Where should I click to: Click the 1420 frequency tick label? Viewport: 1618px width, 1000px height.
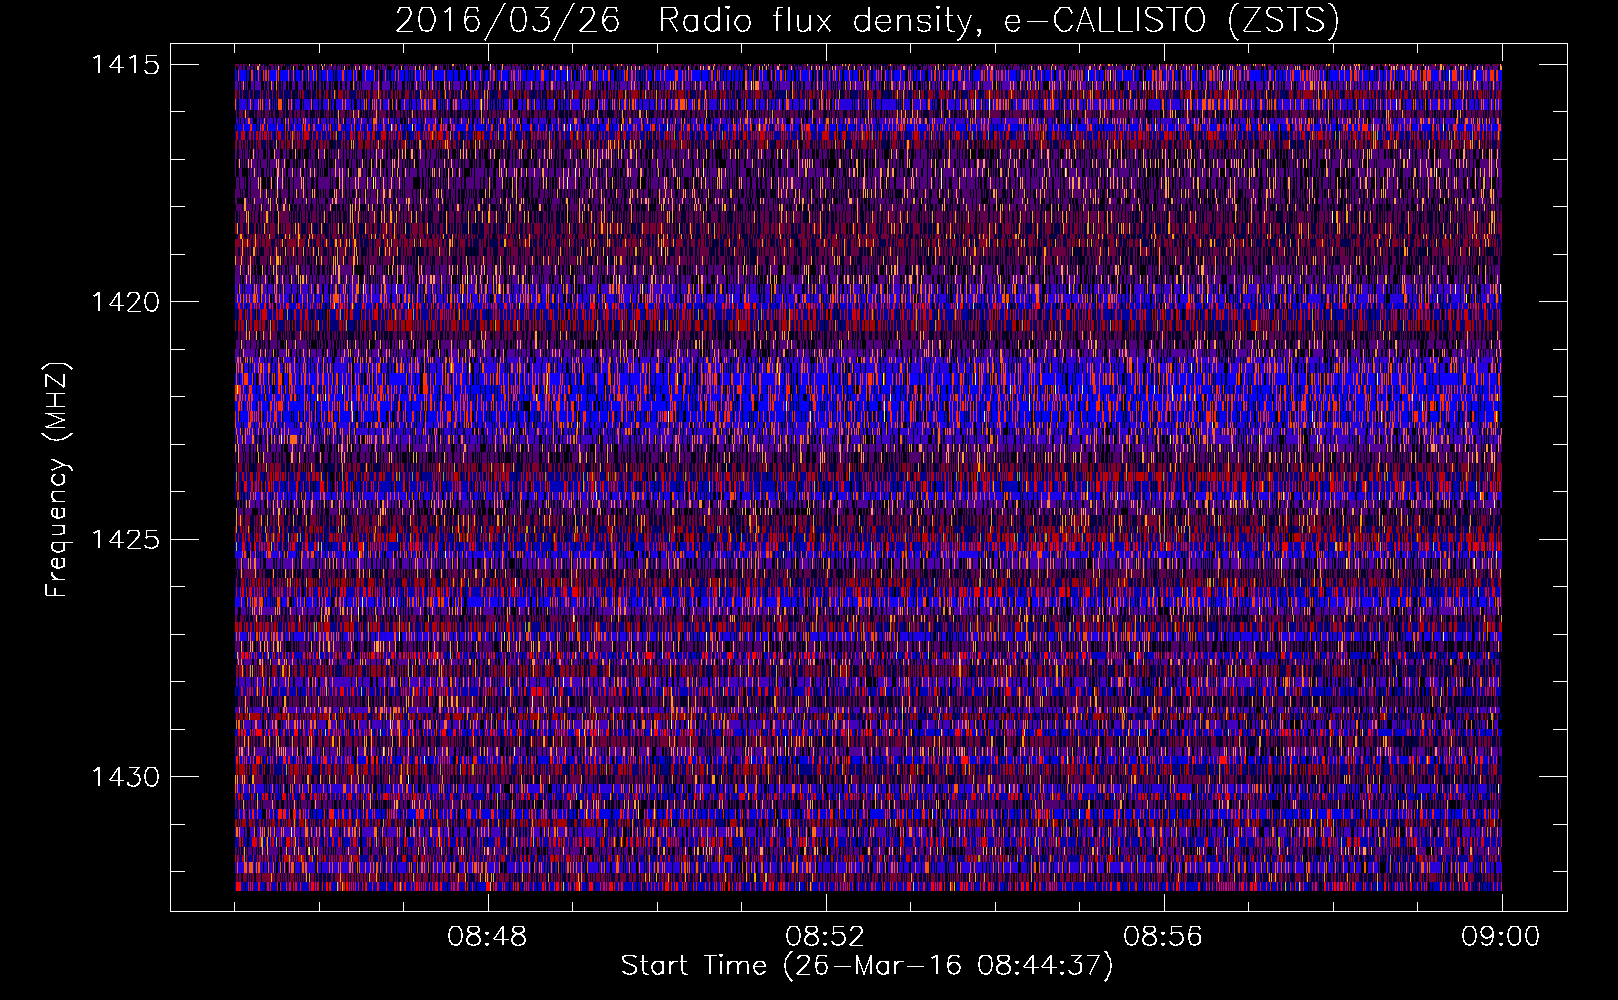tap(125, 302)
